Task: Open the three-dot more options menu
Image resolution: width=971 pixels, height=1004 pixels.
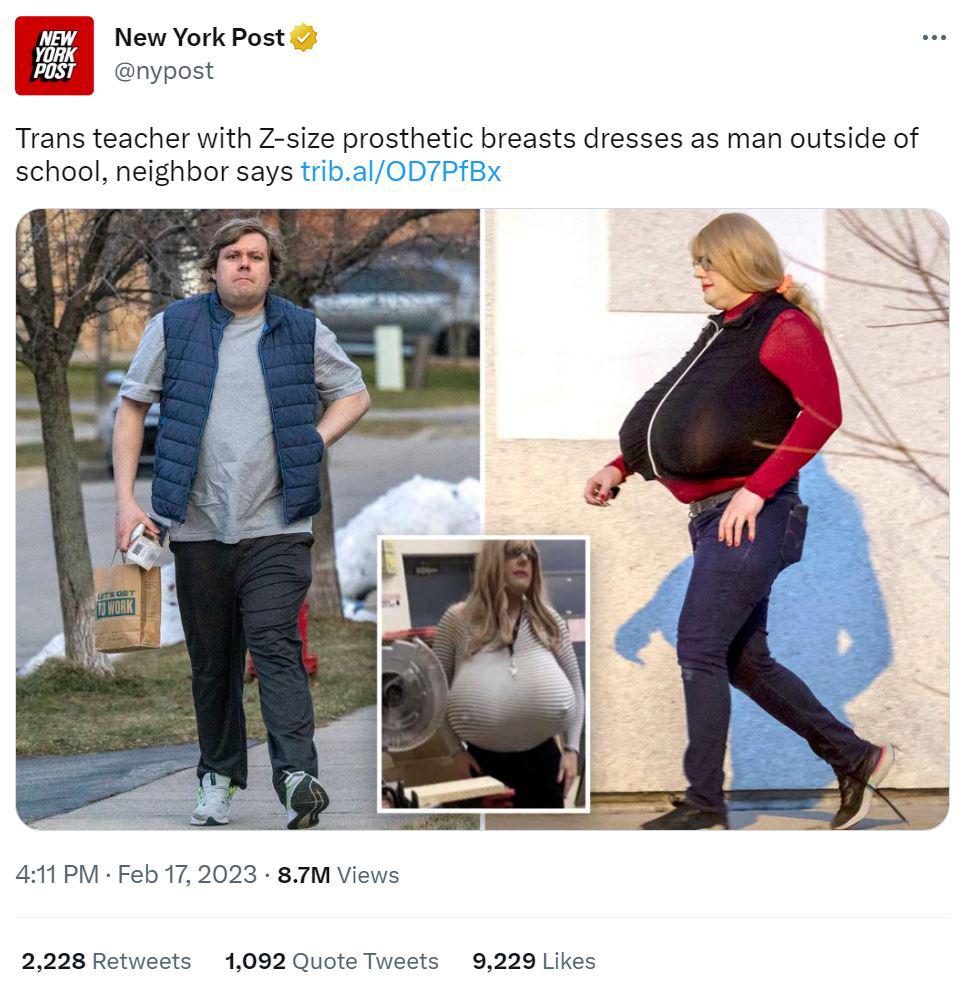Action: point(934,38)
